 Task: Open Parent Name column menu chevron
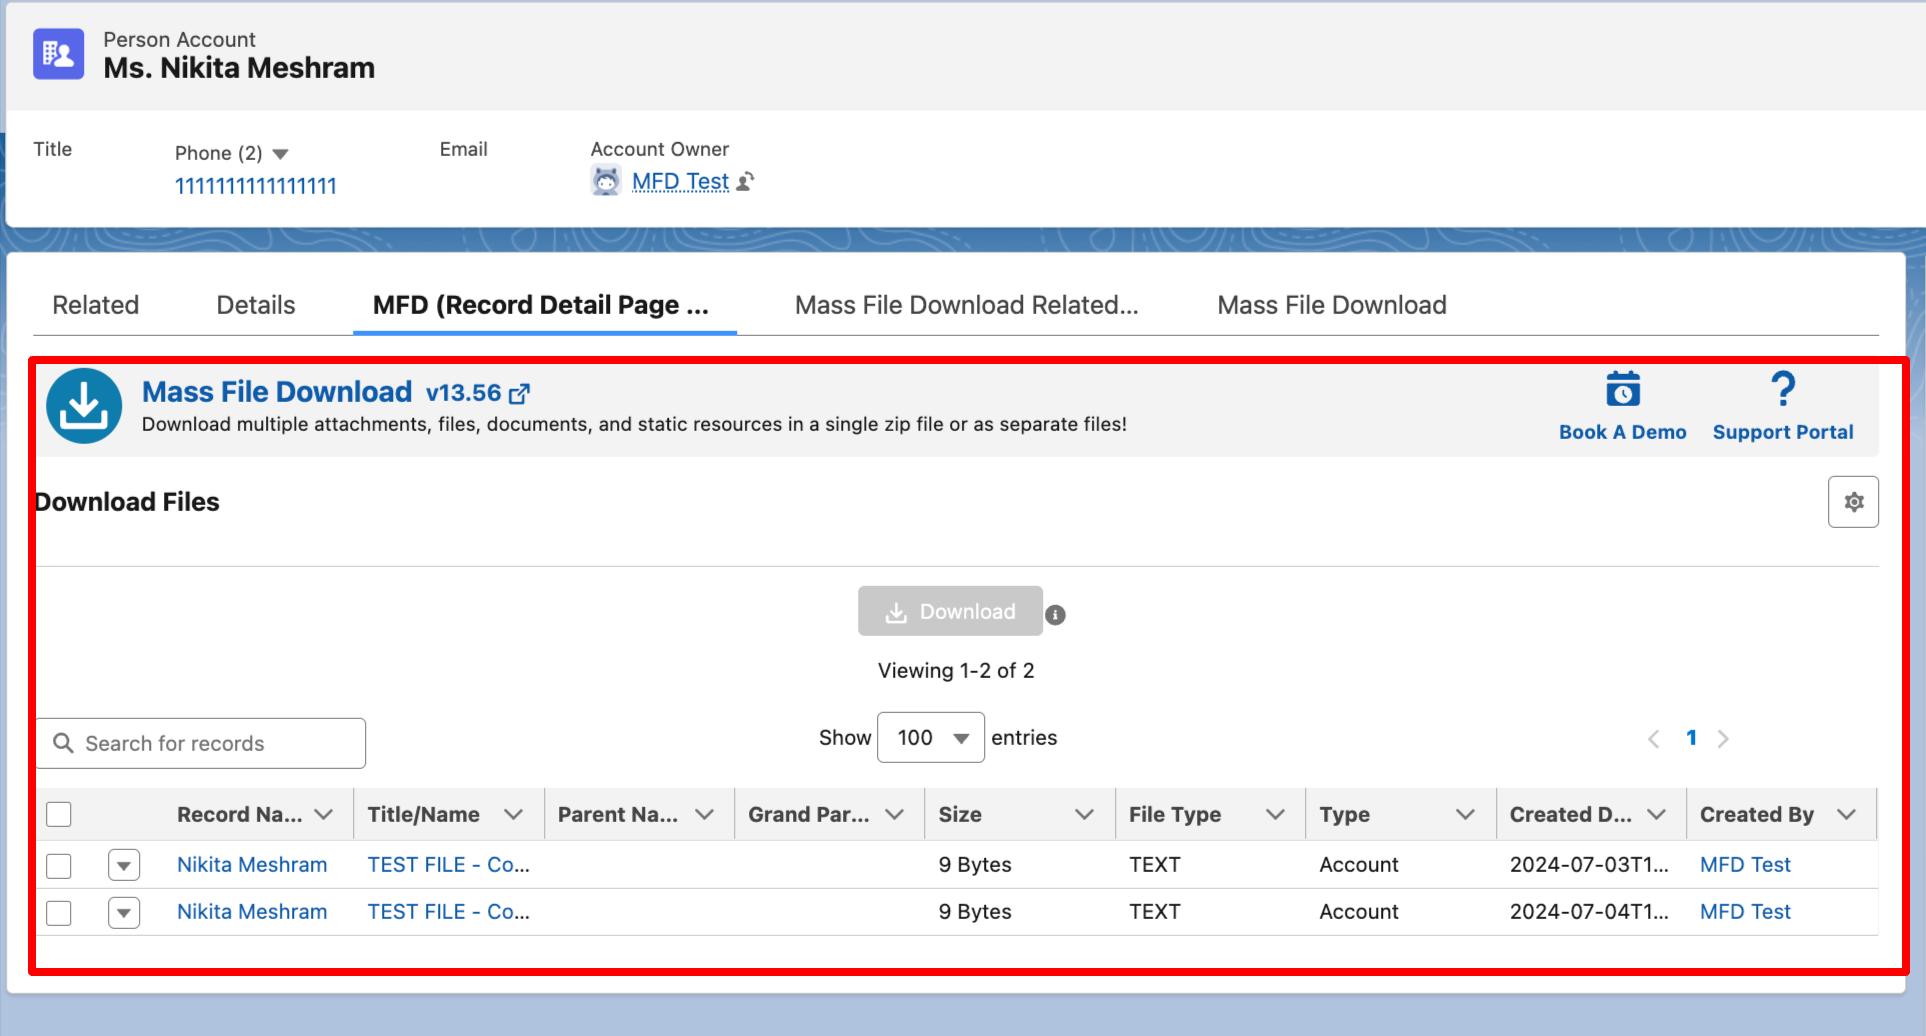704,815
